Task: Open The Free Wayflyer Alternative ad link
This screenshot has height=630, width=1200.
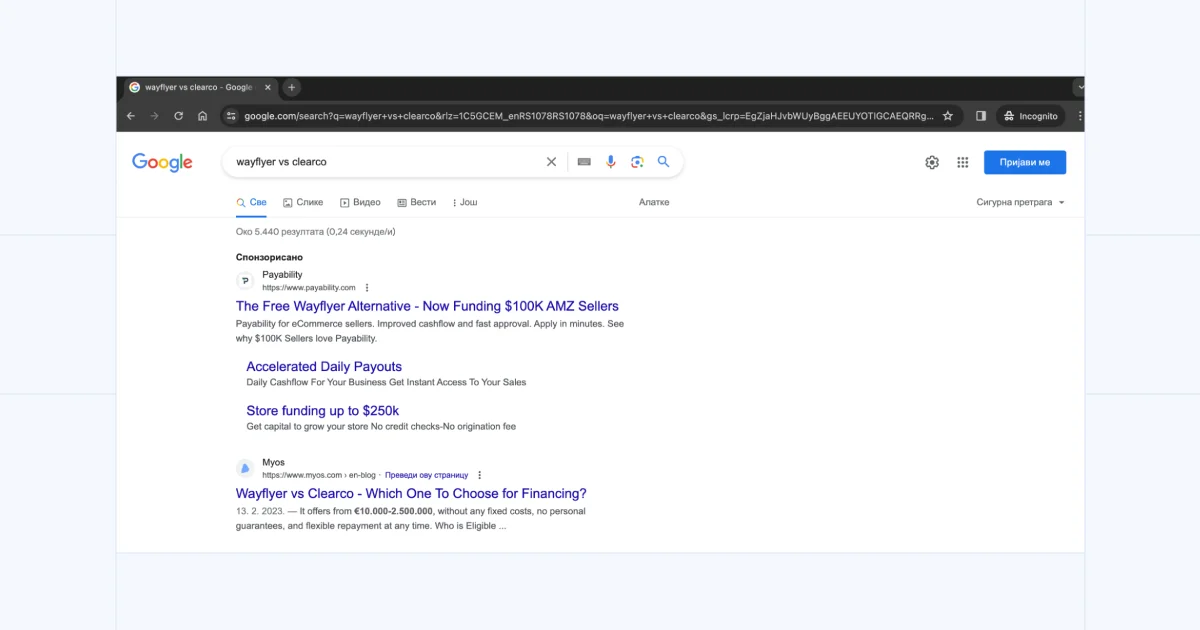Action: coord(427,306)
